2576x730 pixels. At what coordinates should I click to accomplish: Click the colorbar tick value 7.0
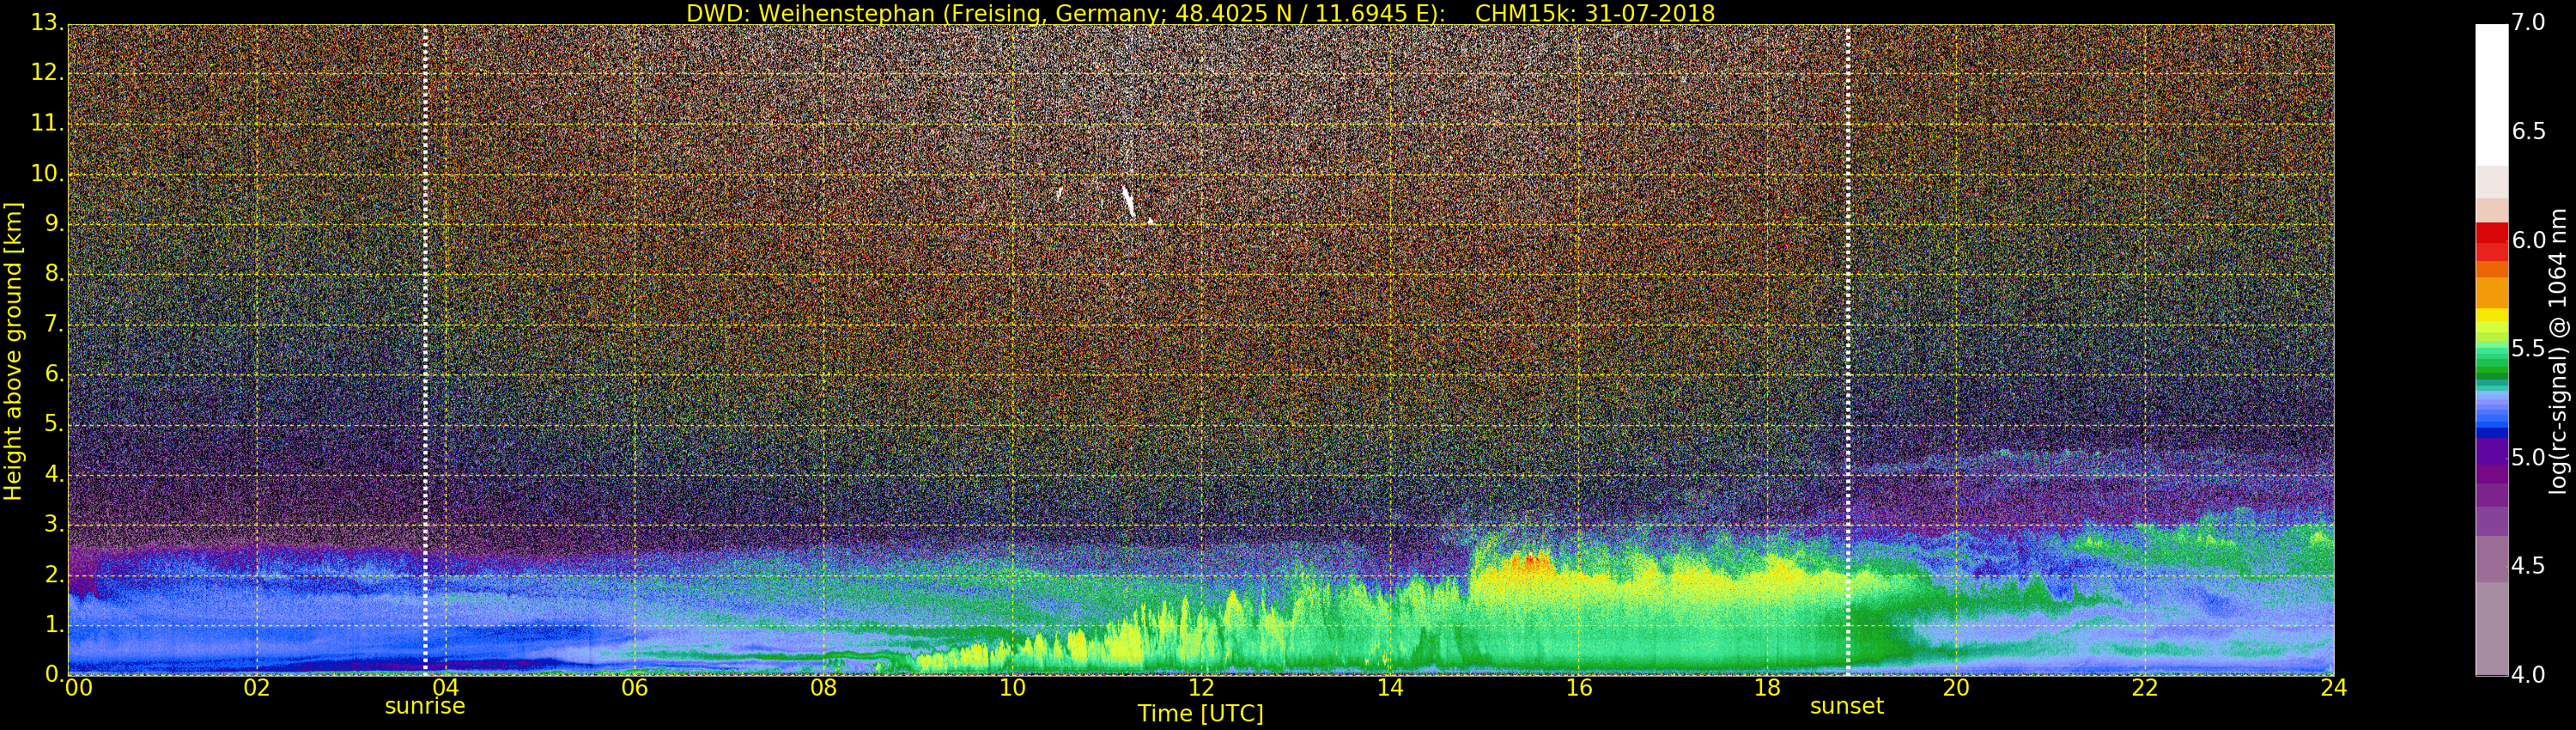tap(2528, 23)
